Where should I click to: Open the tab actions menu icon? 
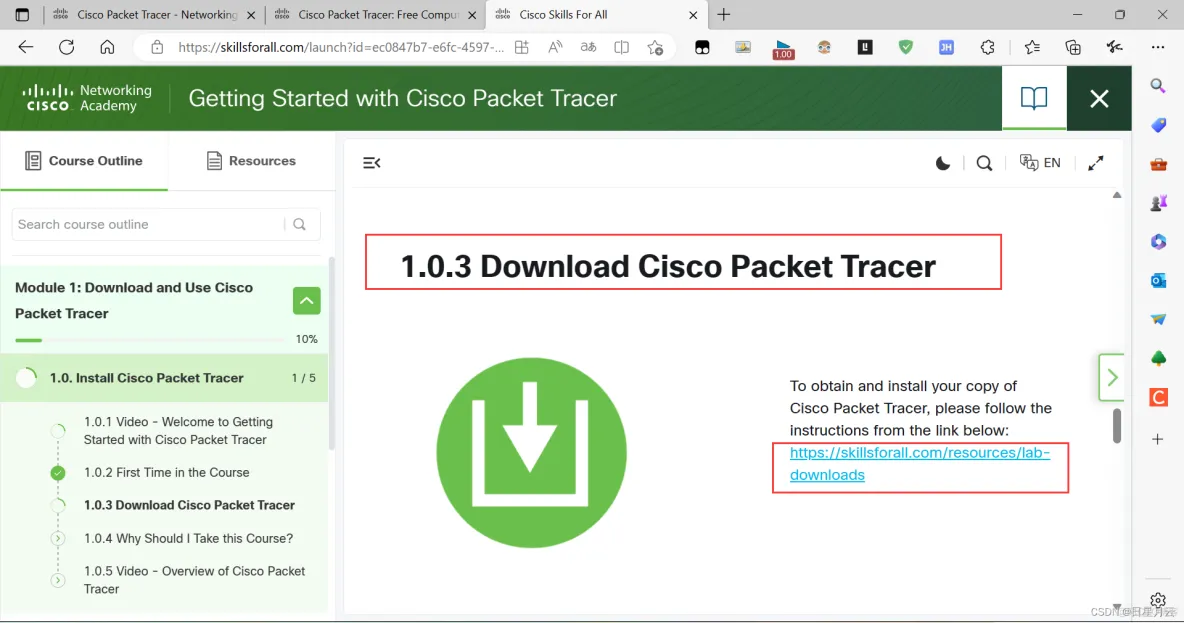click(x=22, y=14)
